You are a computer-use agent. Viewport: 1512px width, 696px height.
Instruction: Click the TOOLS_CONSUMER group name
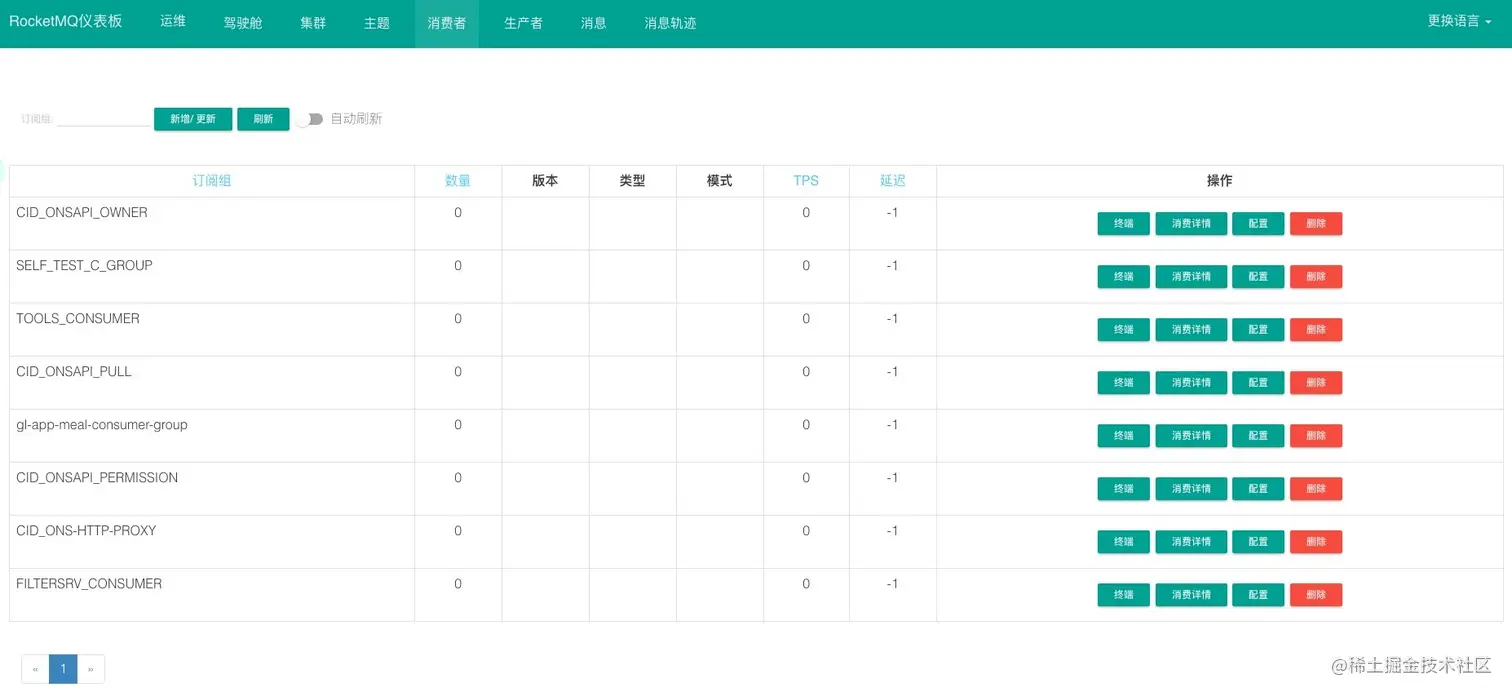tap(78, 319)
